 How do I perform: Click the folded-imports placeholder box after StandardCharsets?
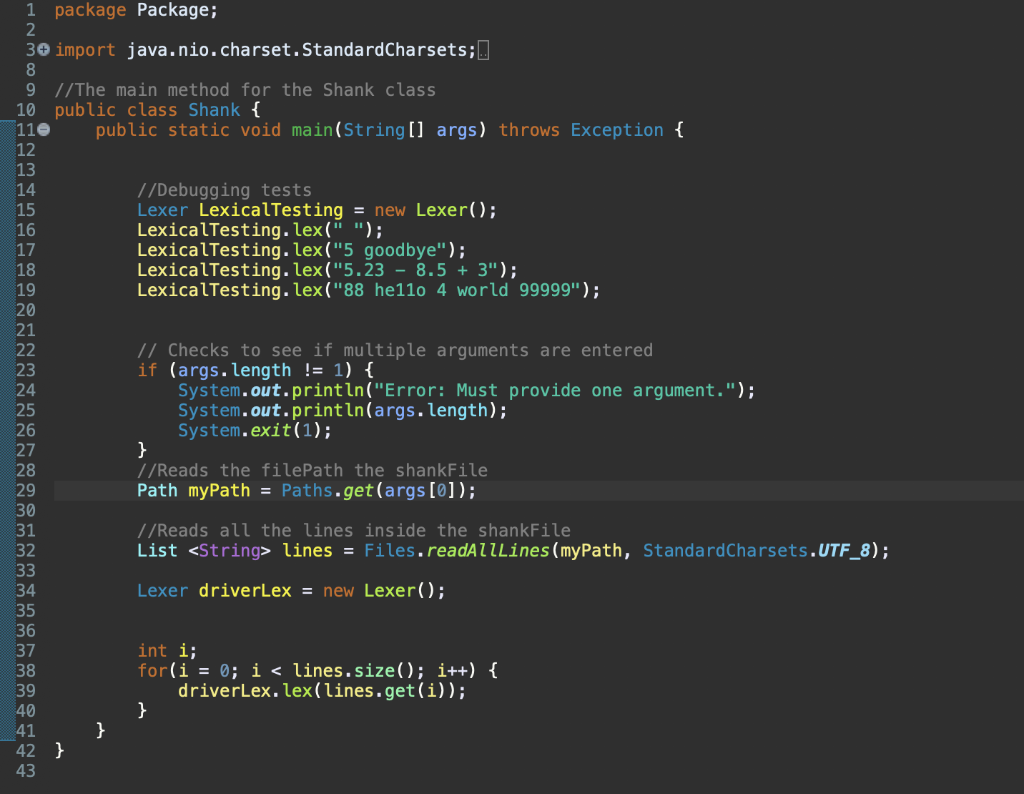tap(483, 50)
